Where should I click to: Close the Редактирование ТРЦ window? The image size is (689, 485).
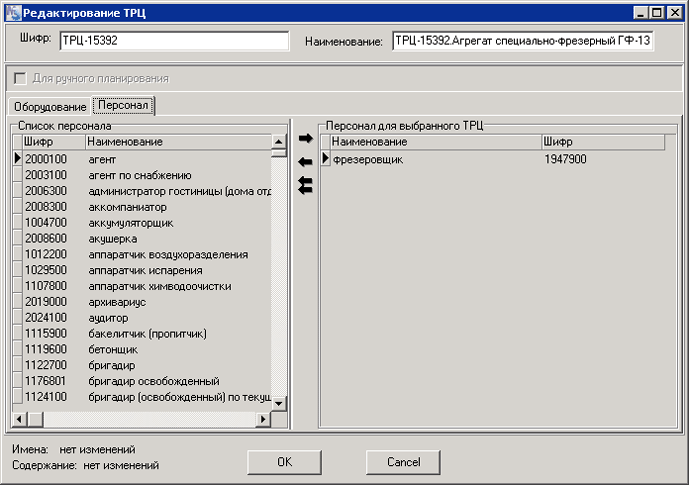[x=674, y=13]
